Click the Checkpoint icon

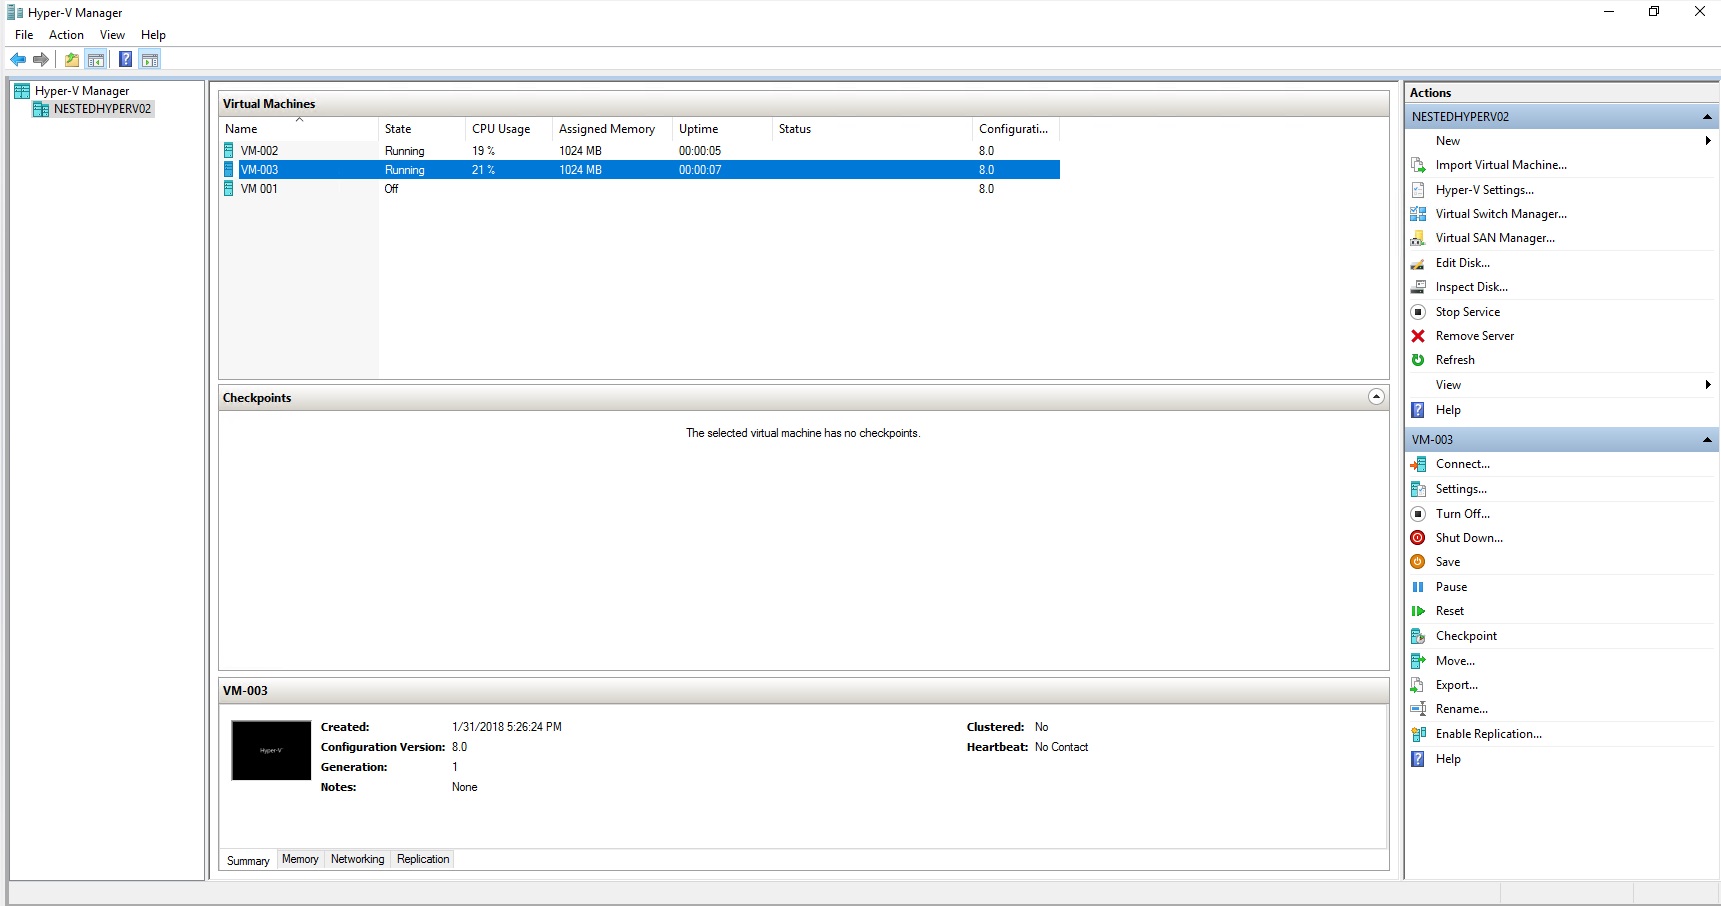point(1418,636)
